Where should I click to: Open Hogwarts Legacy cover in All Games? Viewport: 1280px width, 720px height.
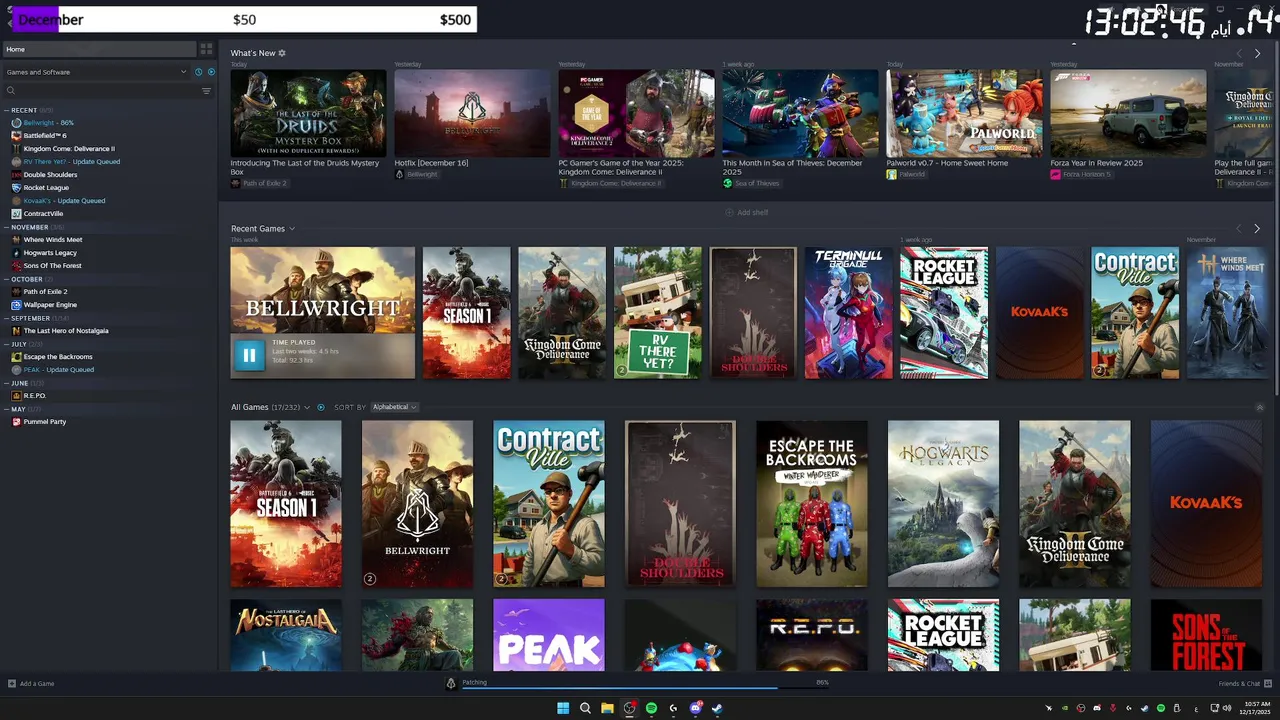[x=943, y=504]
